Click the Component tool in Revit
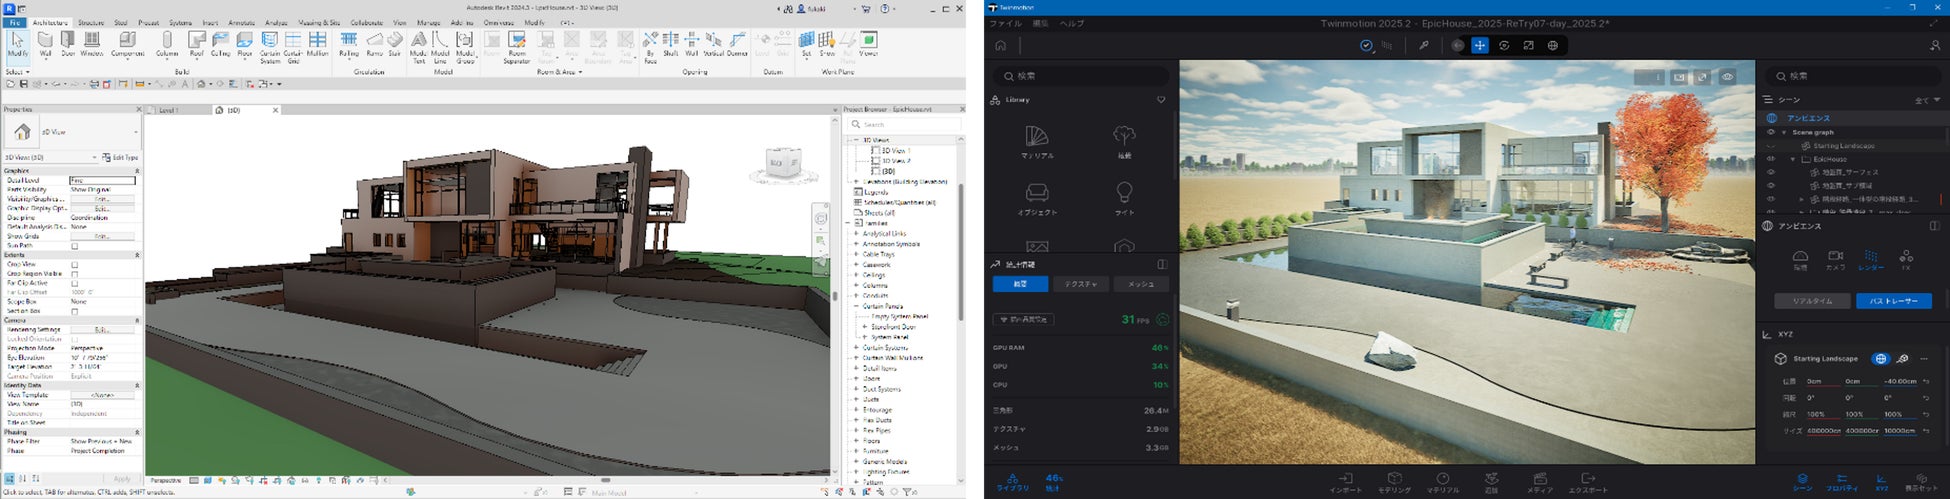Screen dimensions: 1950x499 pos(127,44)
